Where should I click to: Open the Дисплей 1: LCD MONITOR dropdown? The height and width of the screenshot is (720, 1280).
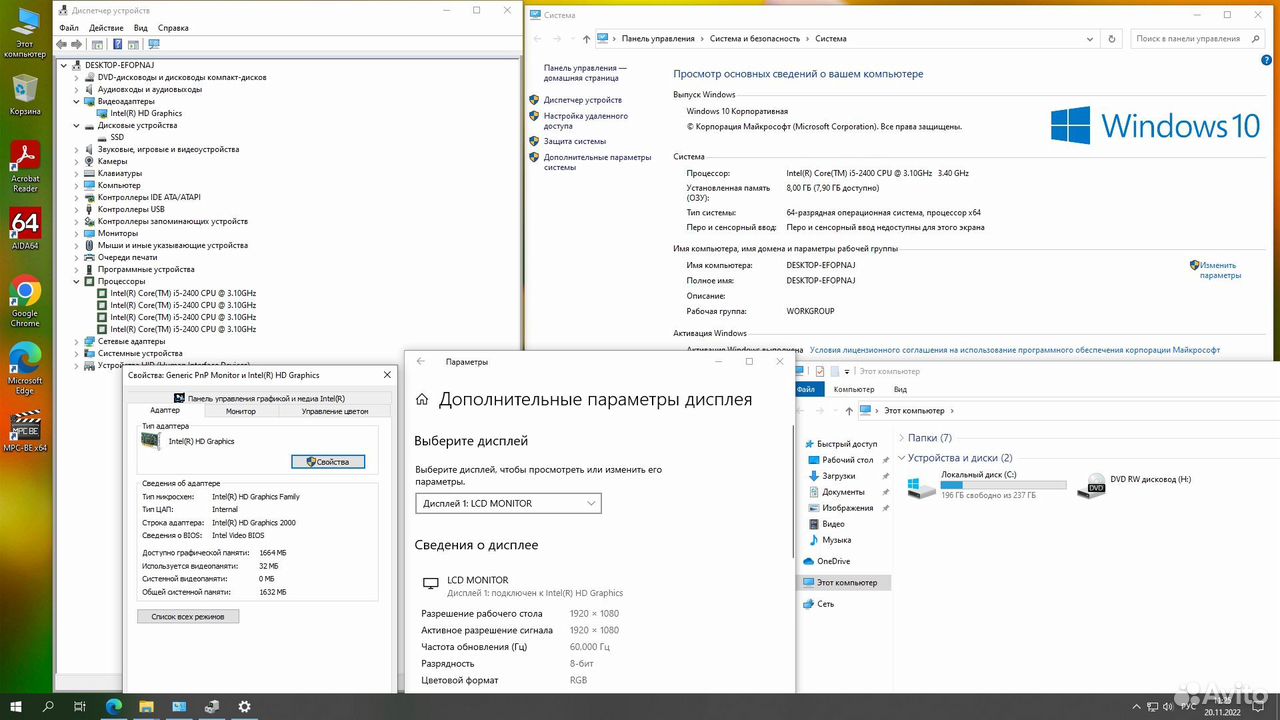click(508, 503)
